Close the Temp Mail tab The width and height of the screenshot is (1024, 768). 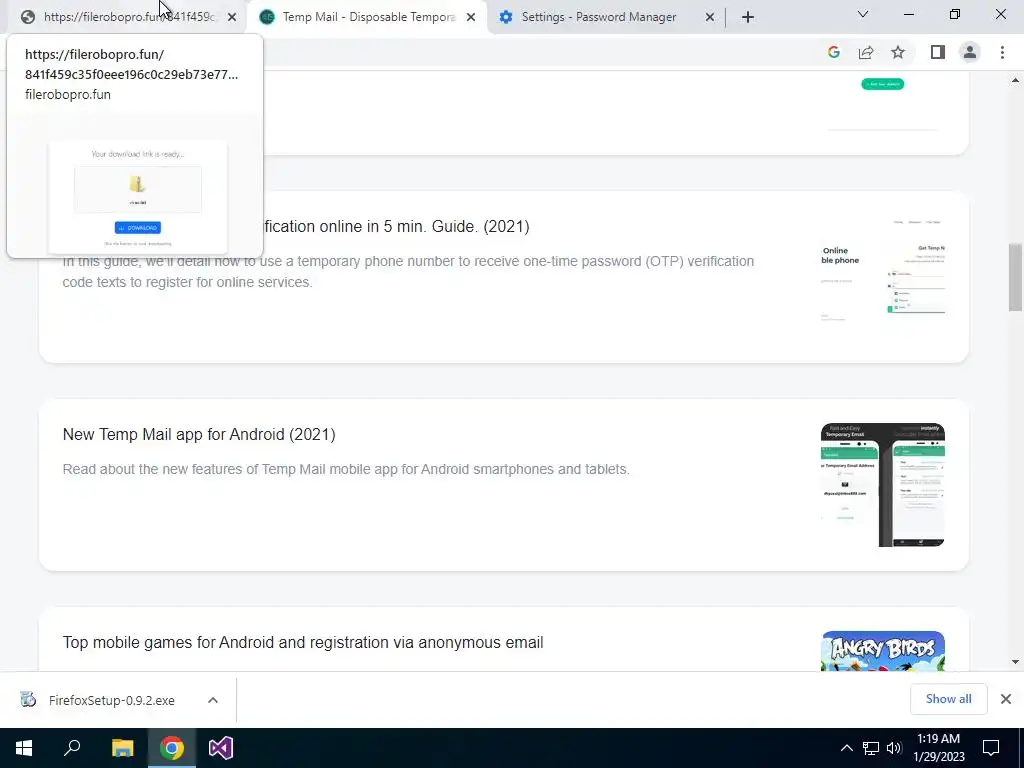click(471, 18)
